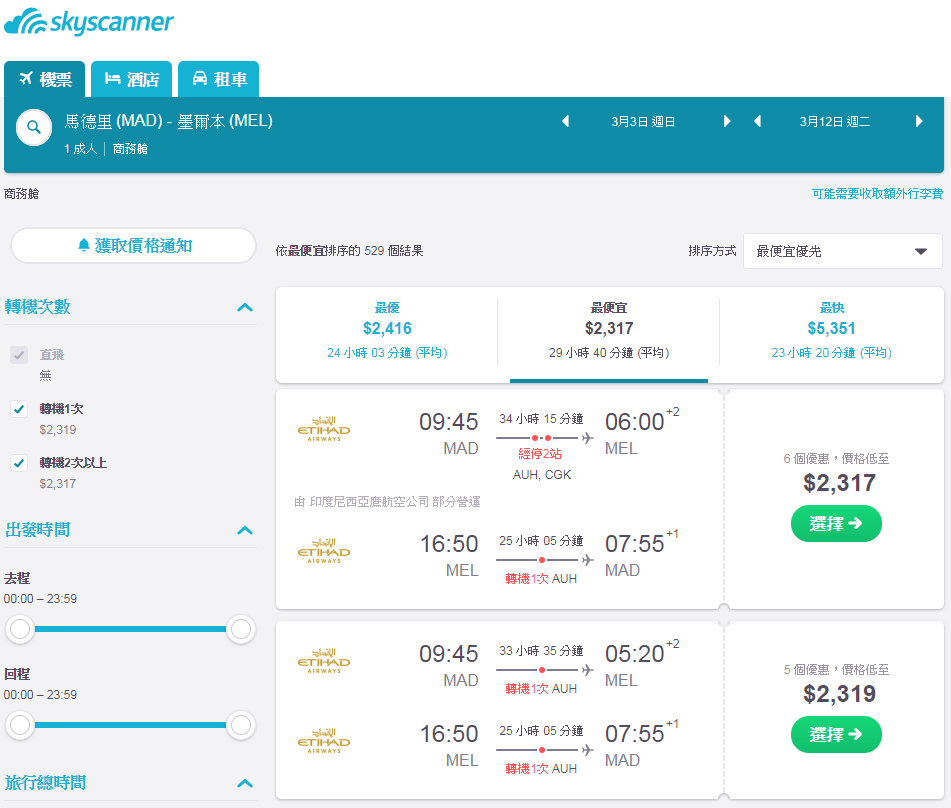The width and height of the screenshot is (951, 808).
Task: Uncheck the 轉機2次以上 checkbox
Action: [19, 463]
